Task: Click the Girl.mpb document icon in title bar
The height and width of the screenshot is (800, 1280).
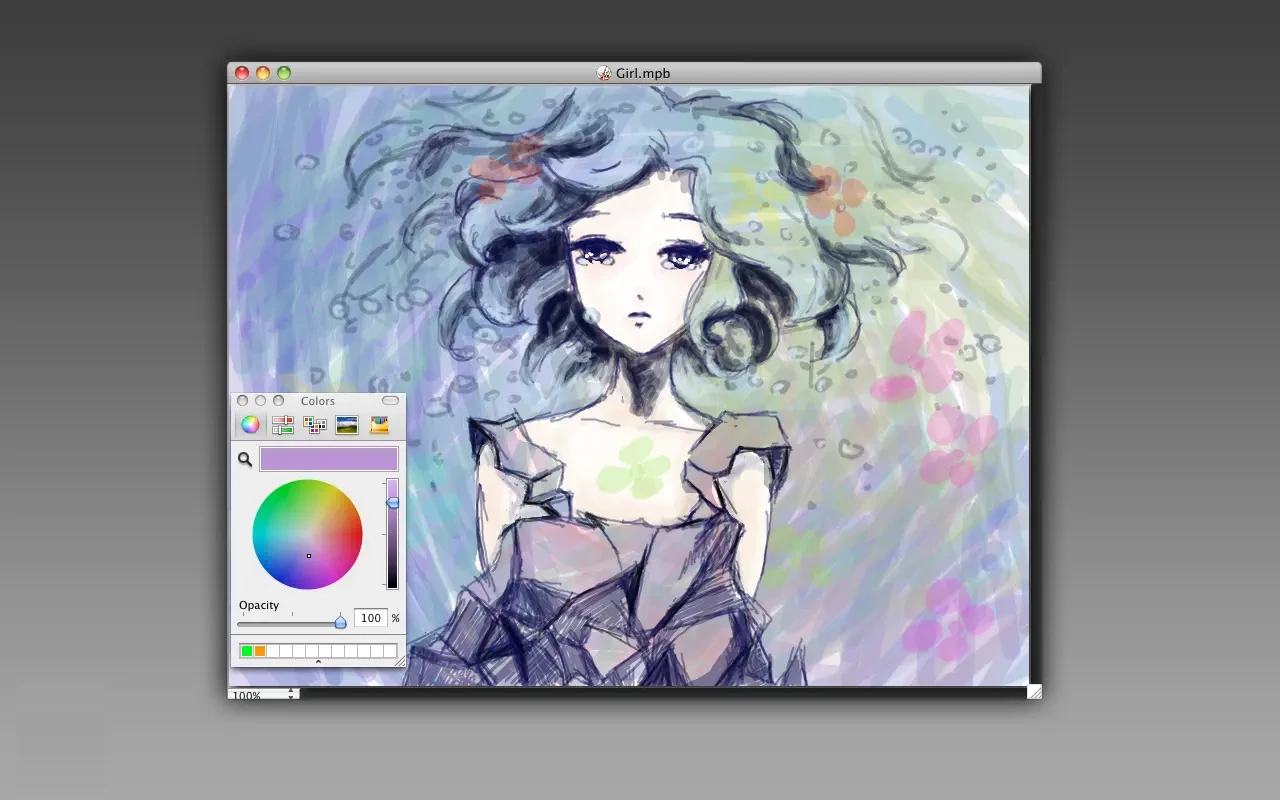Action: click(604, 73)
